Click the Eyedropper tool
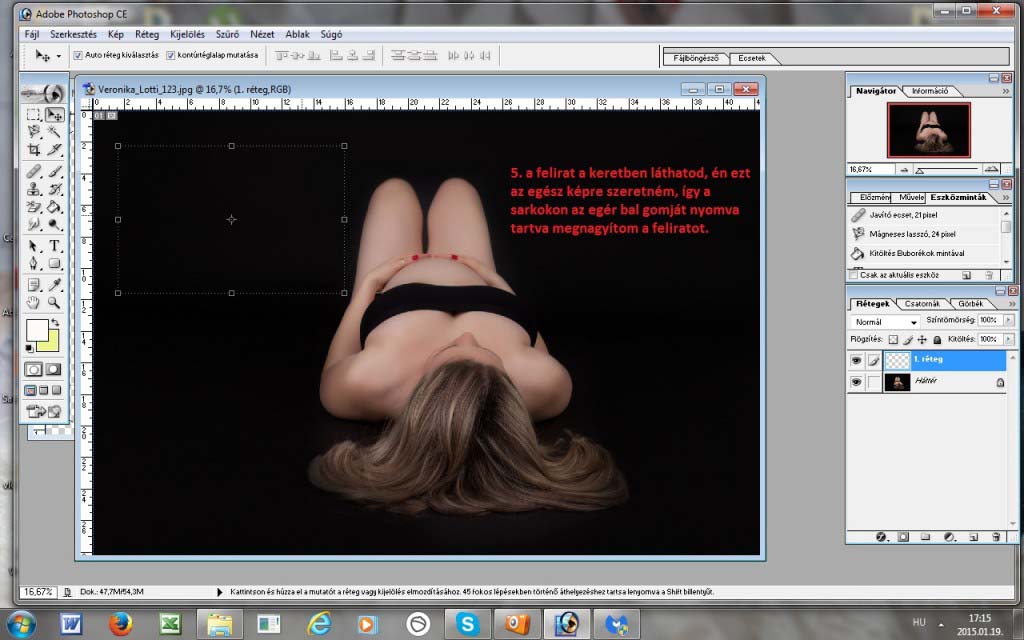Screen dimensions: 1024x640 [x=55, y=284]
